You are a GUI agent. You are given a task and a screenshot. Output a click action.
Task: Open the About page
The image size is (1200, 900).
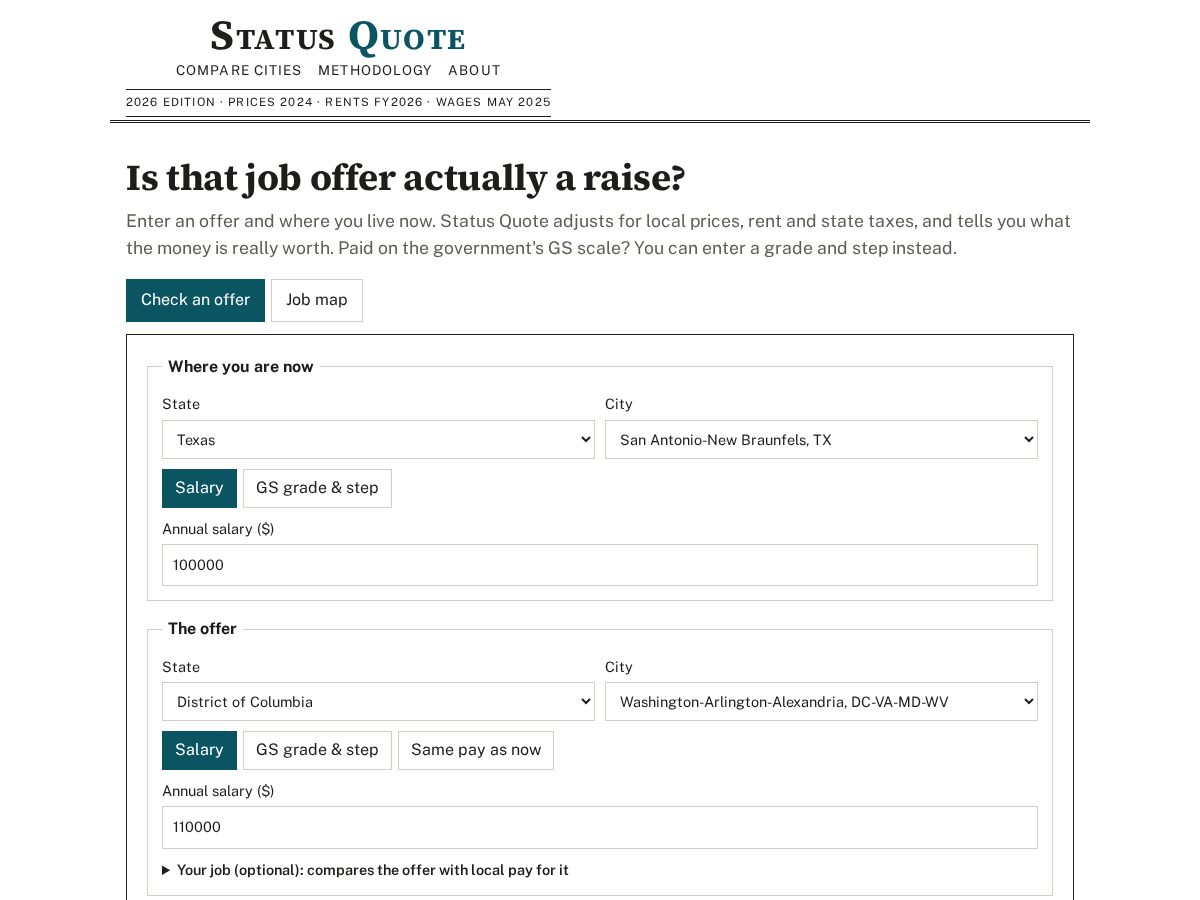click(474, 70)
